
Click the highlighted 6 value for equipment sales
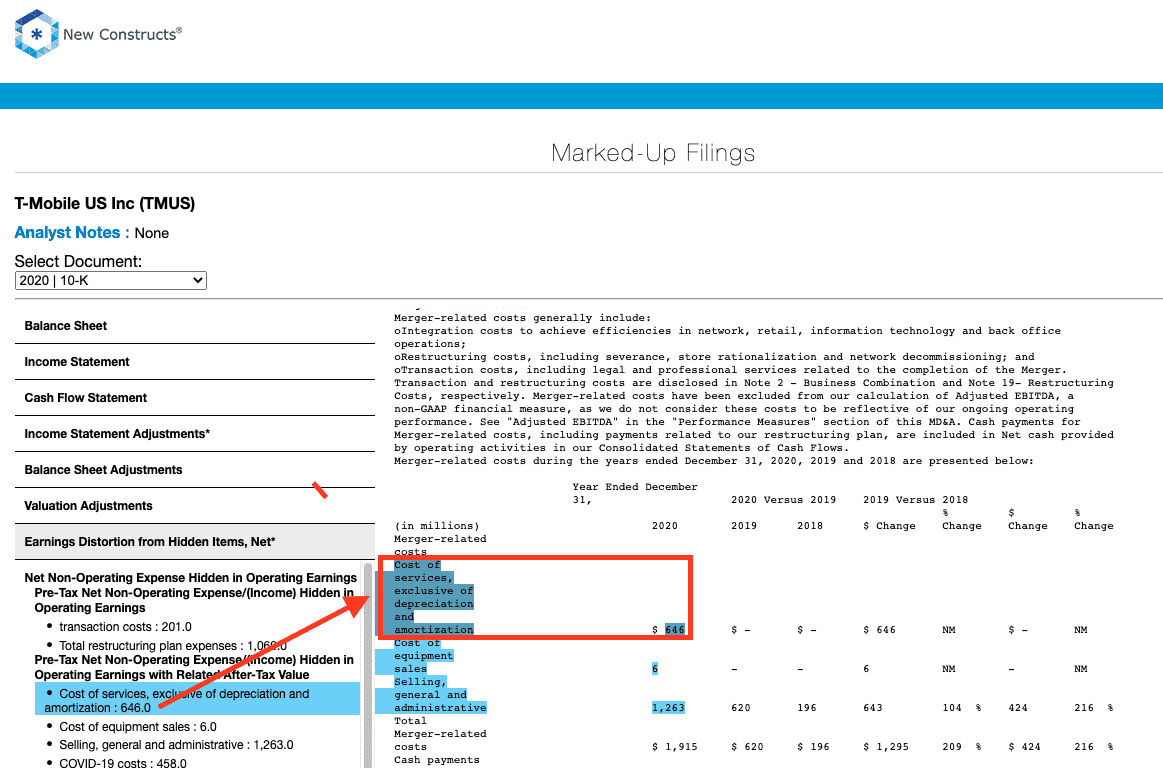click(655, 669)
